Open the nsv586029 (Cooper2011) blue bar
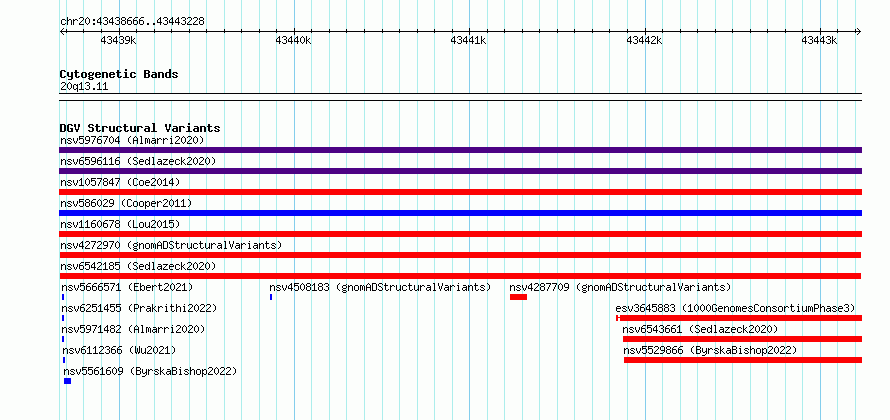This screenshot has width=890, height=420. point(460,213)
